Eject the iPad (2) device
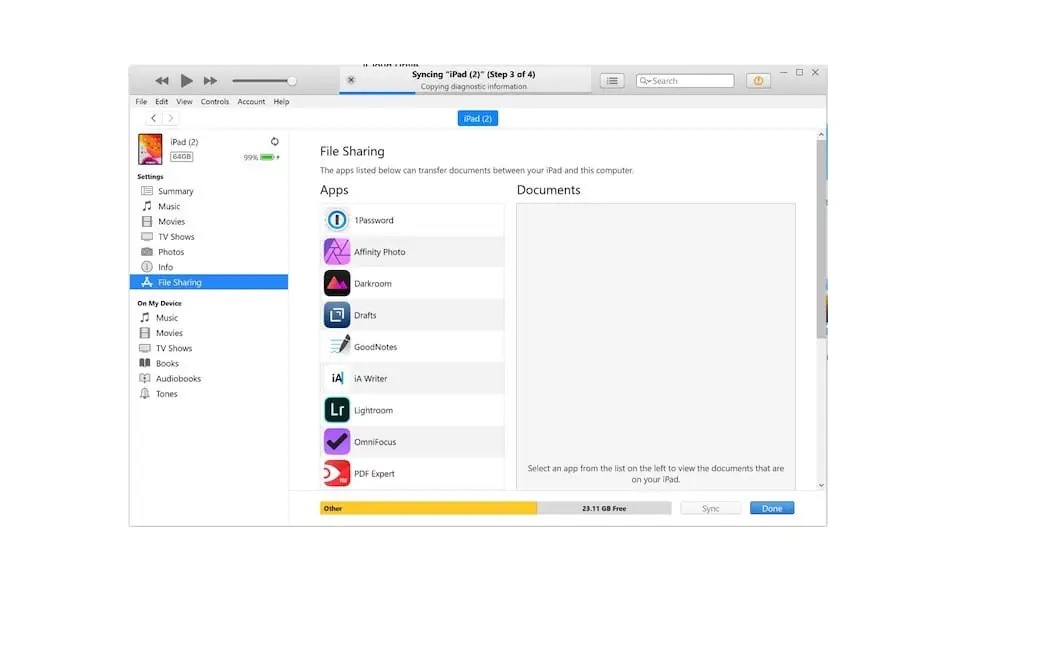The height and width of the screenshot is (660, 1048). (x=274, y=142)
